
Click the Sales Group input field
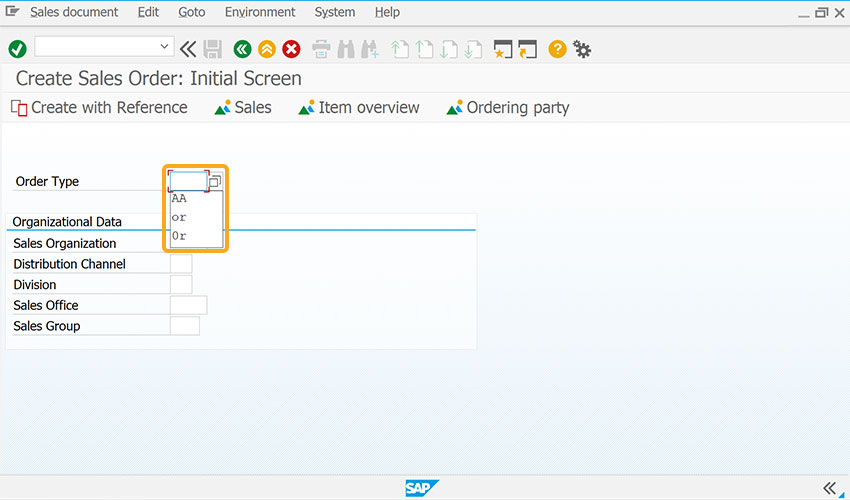click(185, 326)
